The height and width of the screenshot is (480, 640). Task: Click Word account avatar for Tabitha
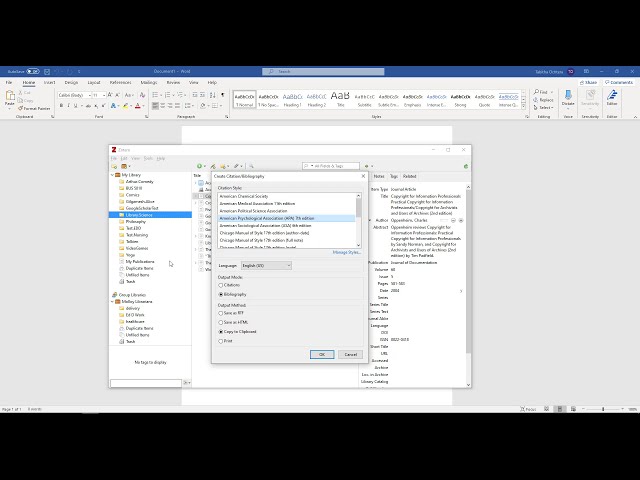coord(571,71)
